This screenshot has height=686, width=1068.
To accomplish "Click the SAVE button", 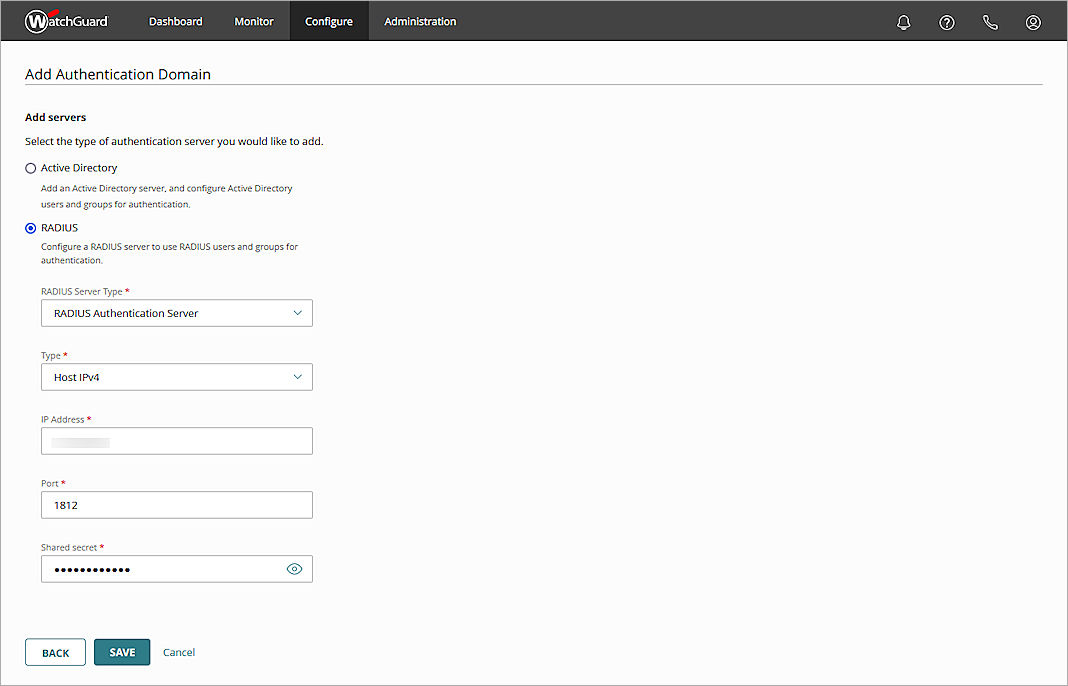I will (121, 652).
